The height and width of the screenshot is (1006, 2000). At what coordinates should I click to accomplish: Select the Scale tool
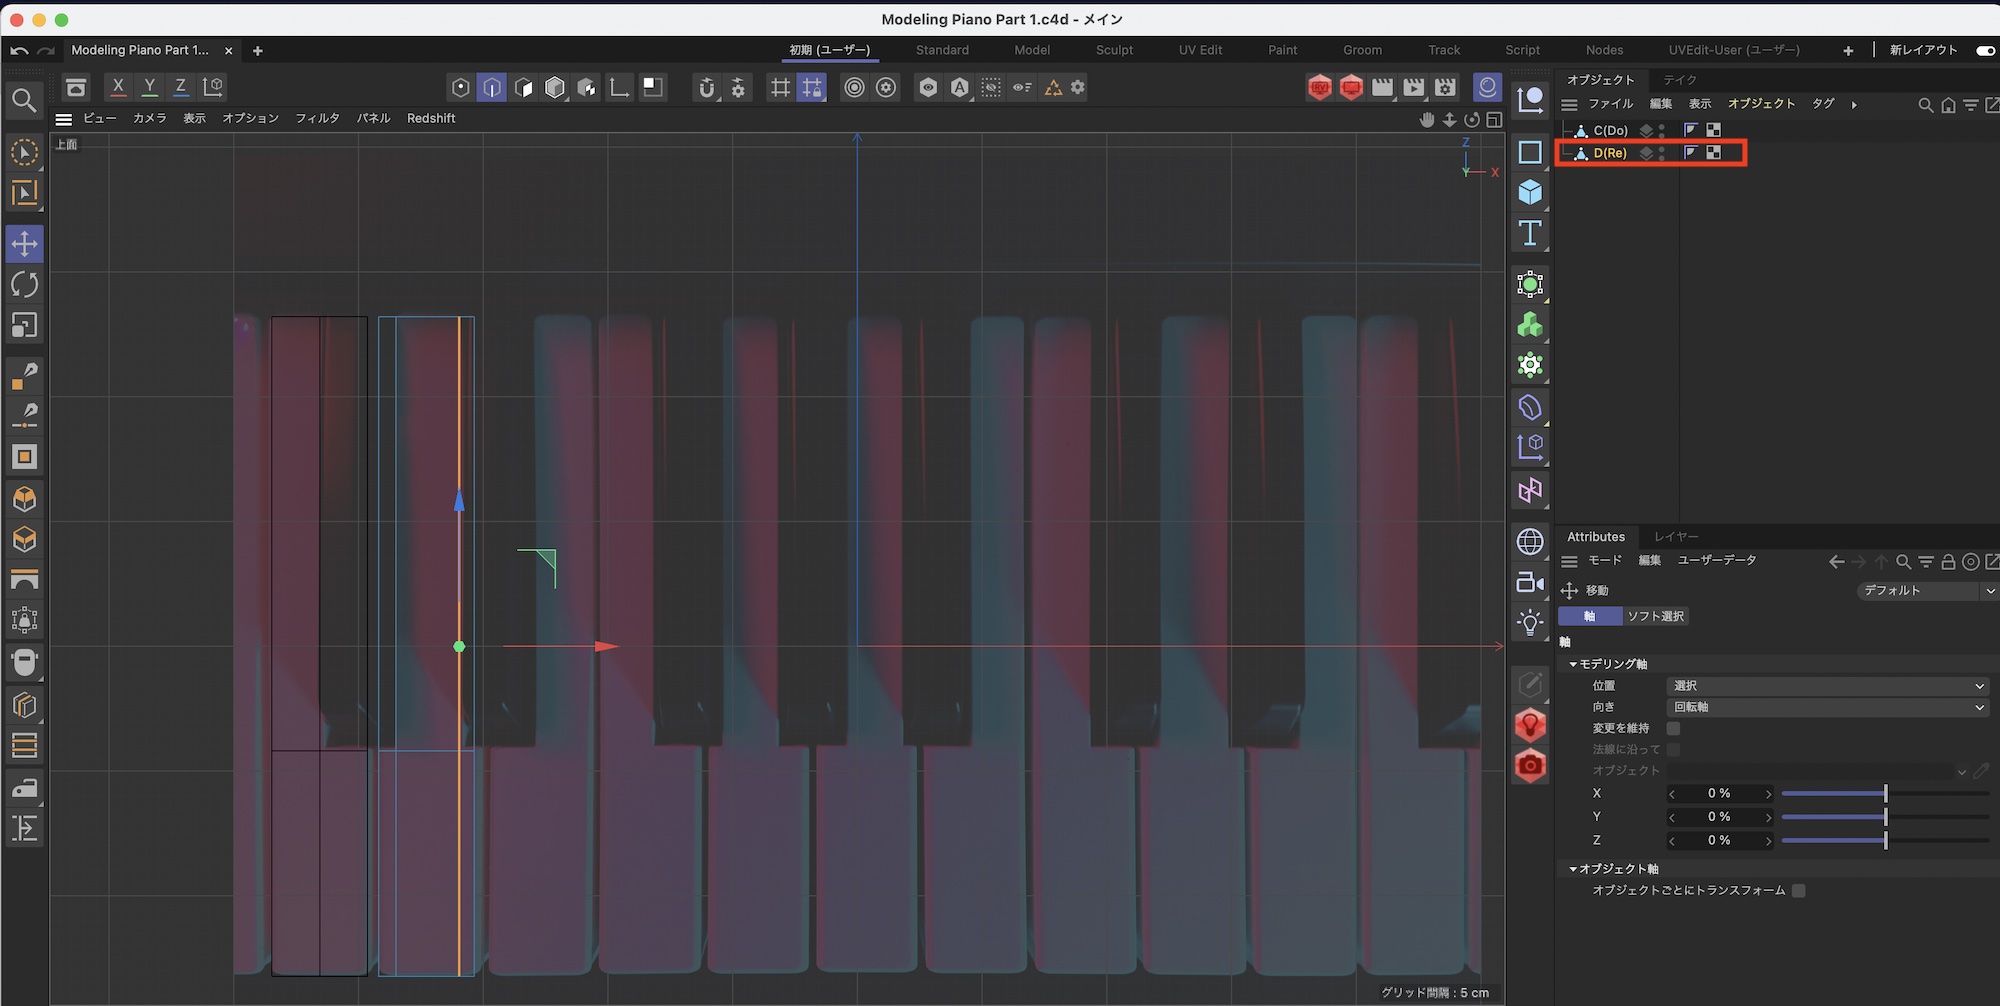24,326
